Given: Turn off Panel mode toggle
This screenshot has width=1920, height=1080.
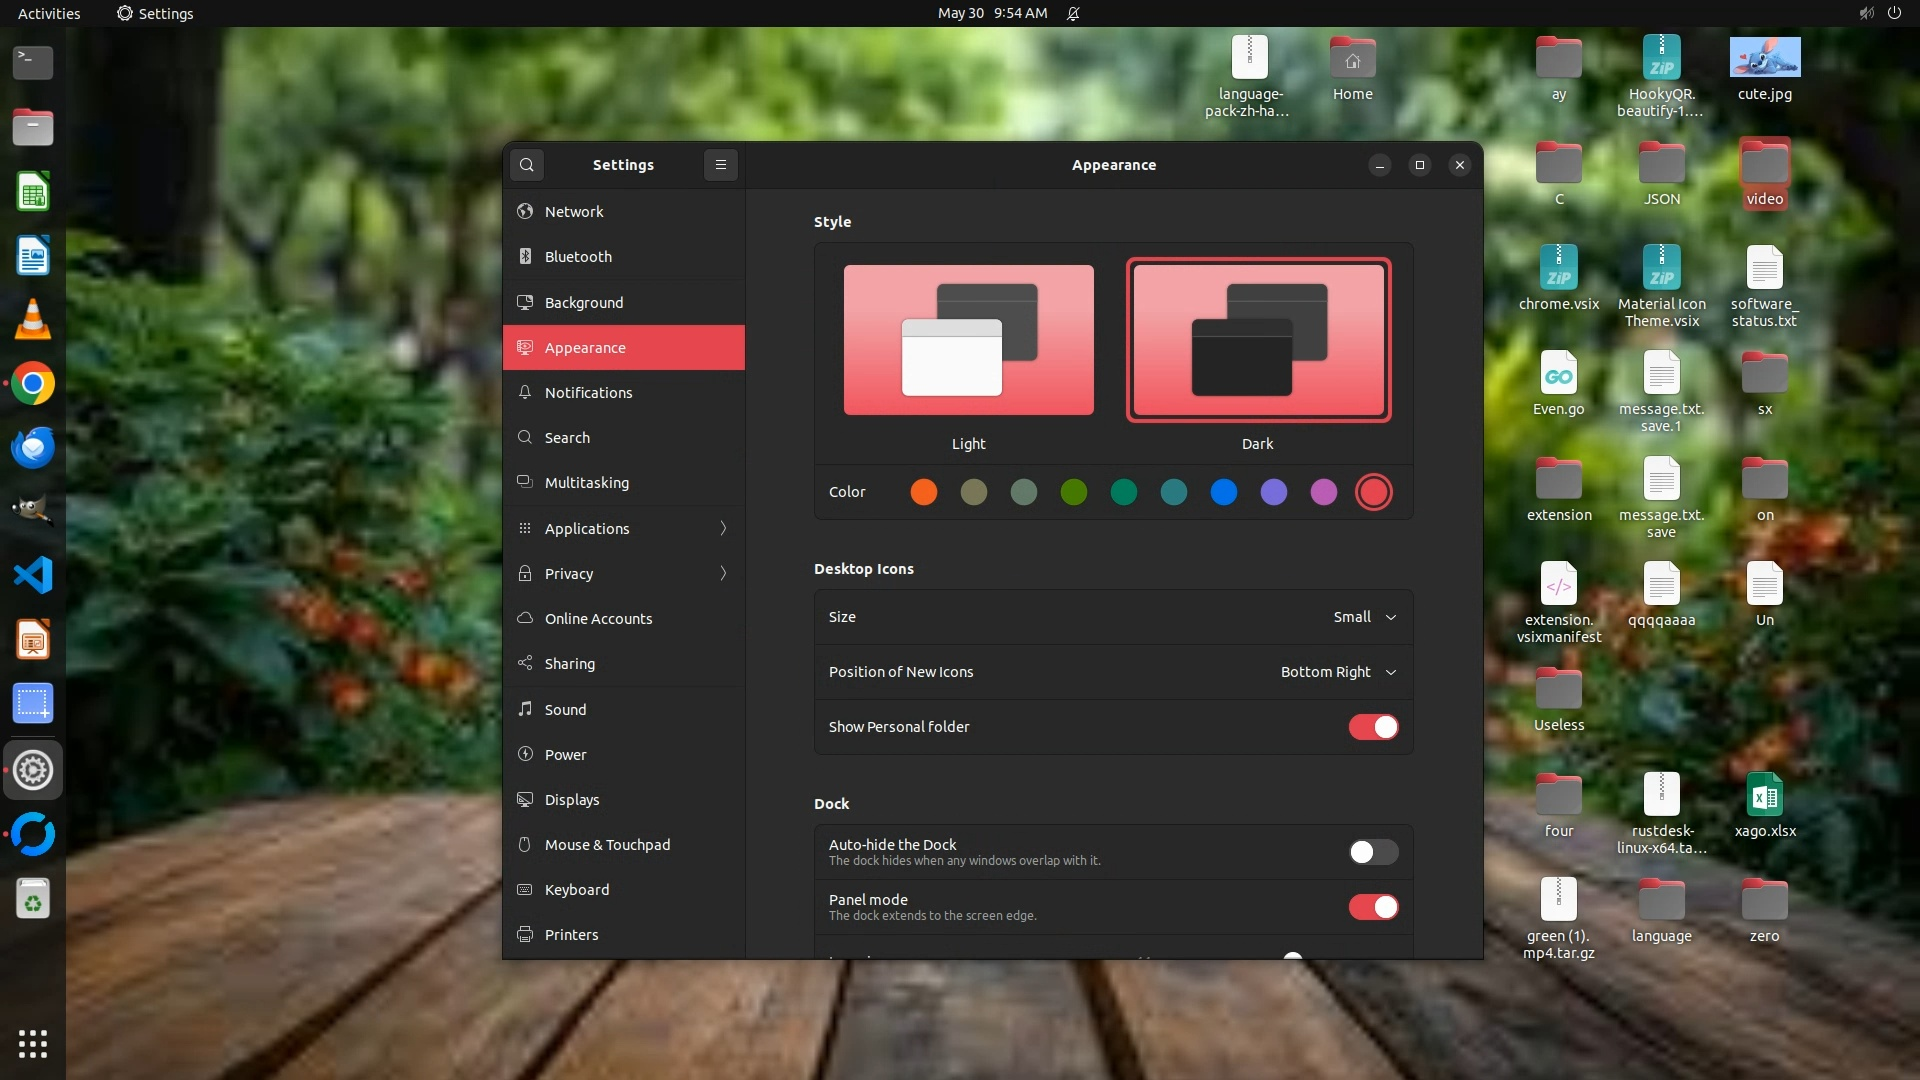Looking at the screenshot, I should point(1373,907).
